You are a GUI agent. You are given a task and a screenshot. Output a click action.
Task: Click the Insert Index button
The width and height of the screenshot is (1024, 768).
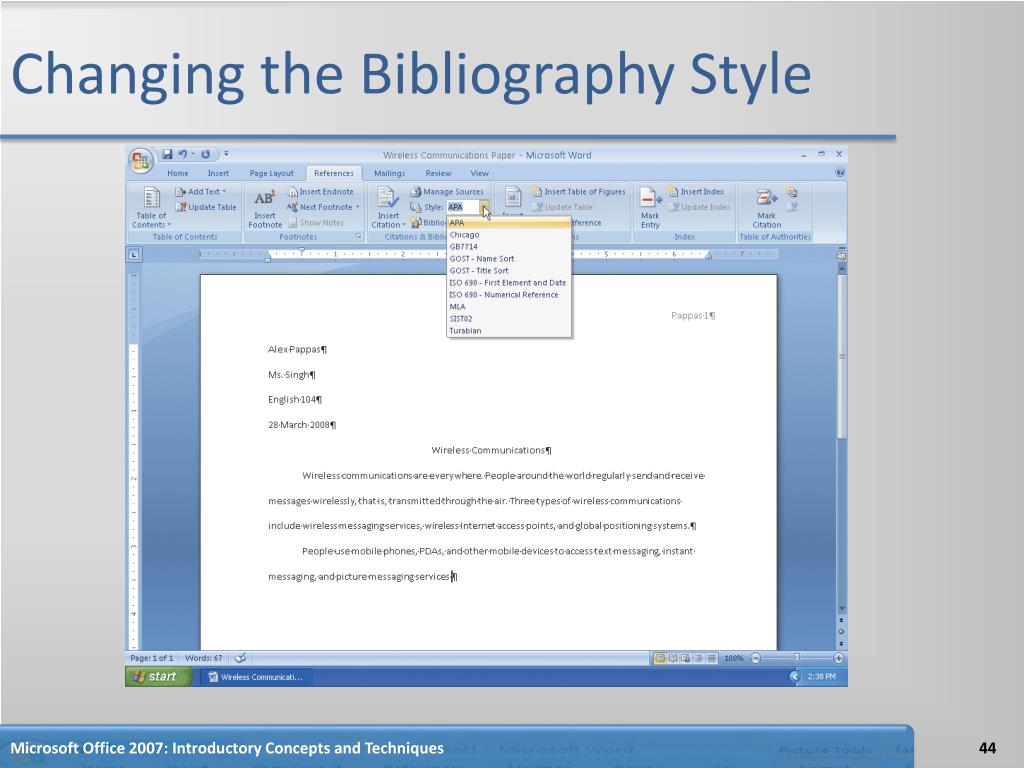click(x=696, y=192)
